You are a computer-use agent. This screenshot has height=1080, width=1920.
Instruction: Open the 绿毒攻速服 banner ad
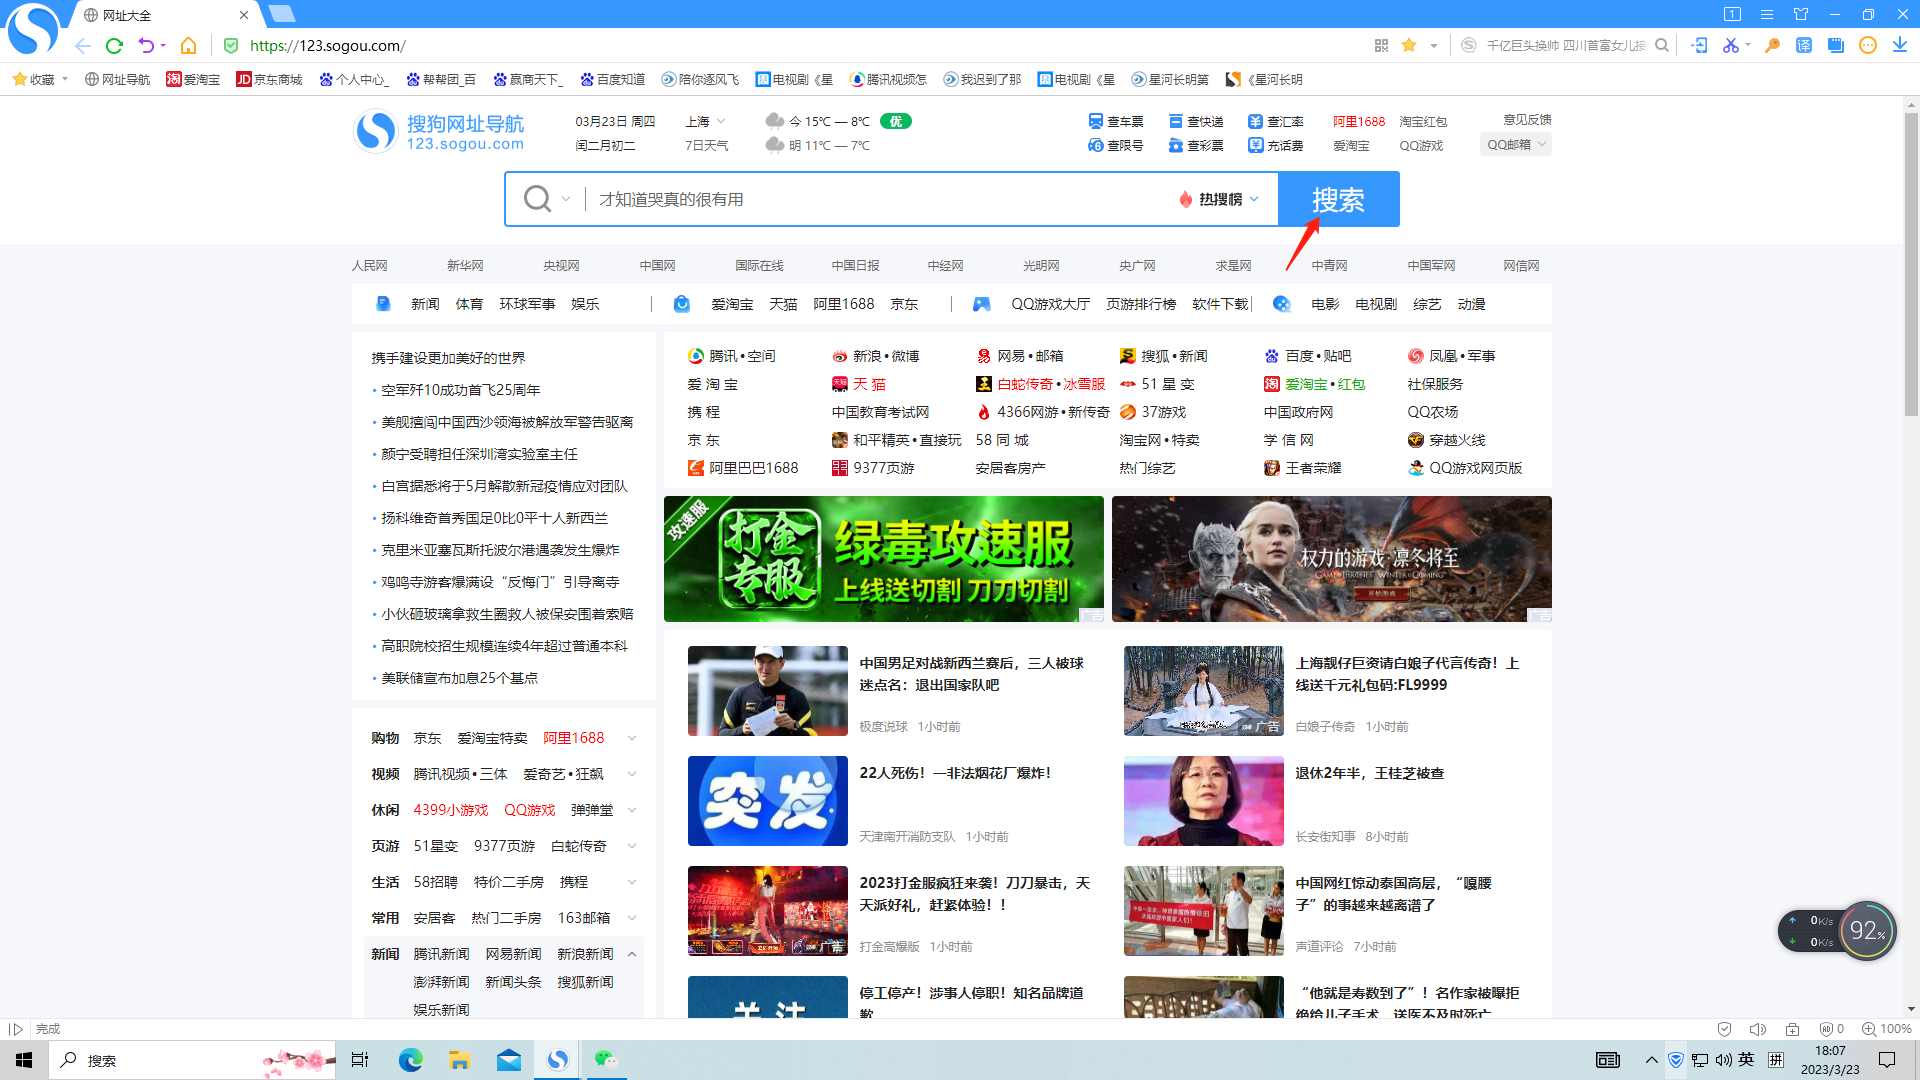click(x=884, y=559)
